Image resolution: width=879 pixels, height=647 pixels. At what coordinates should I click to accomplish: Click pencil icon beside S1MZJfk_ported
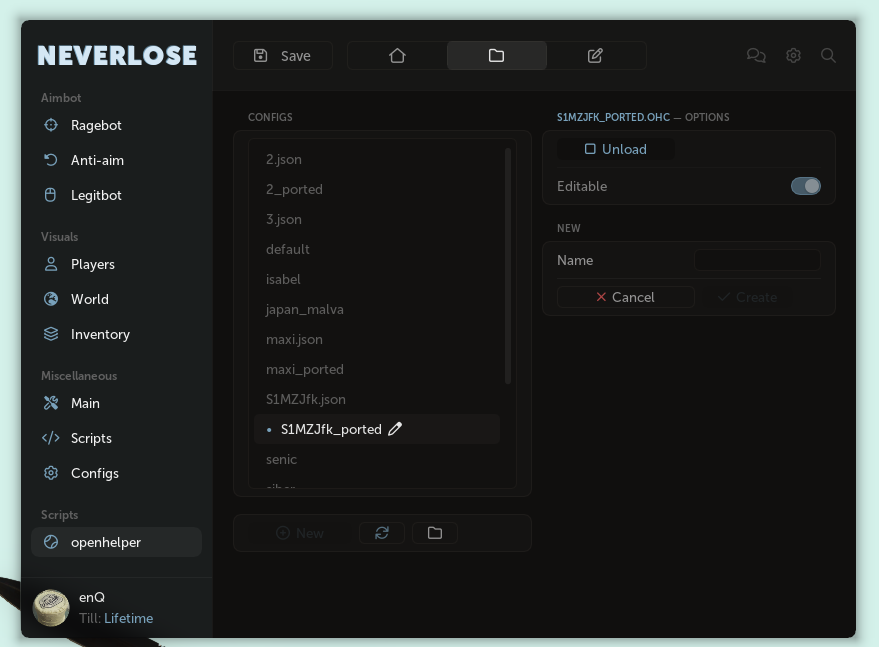click(x=395, y=429)
